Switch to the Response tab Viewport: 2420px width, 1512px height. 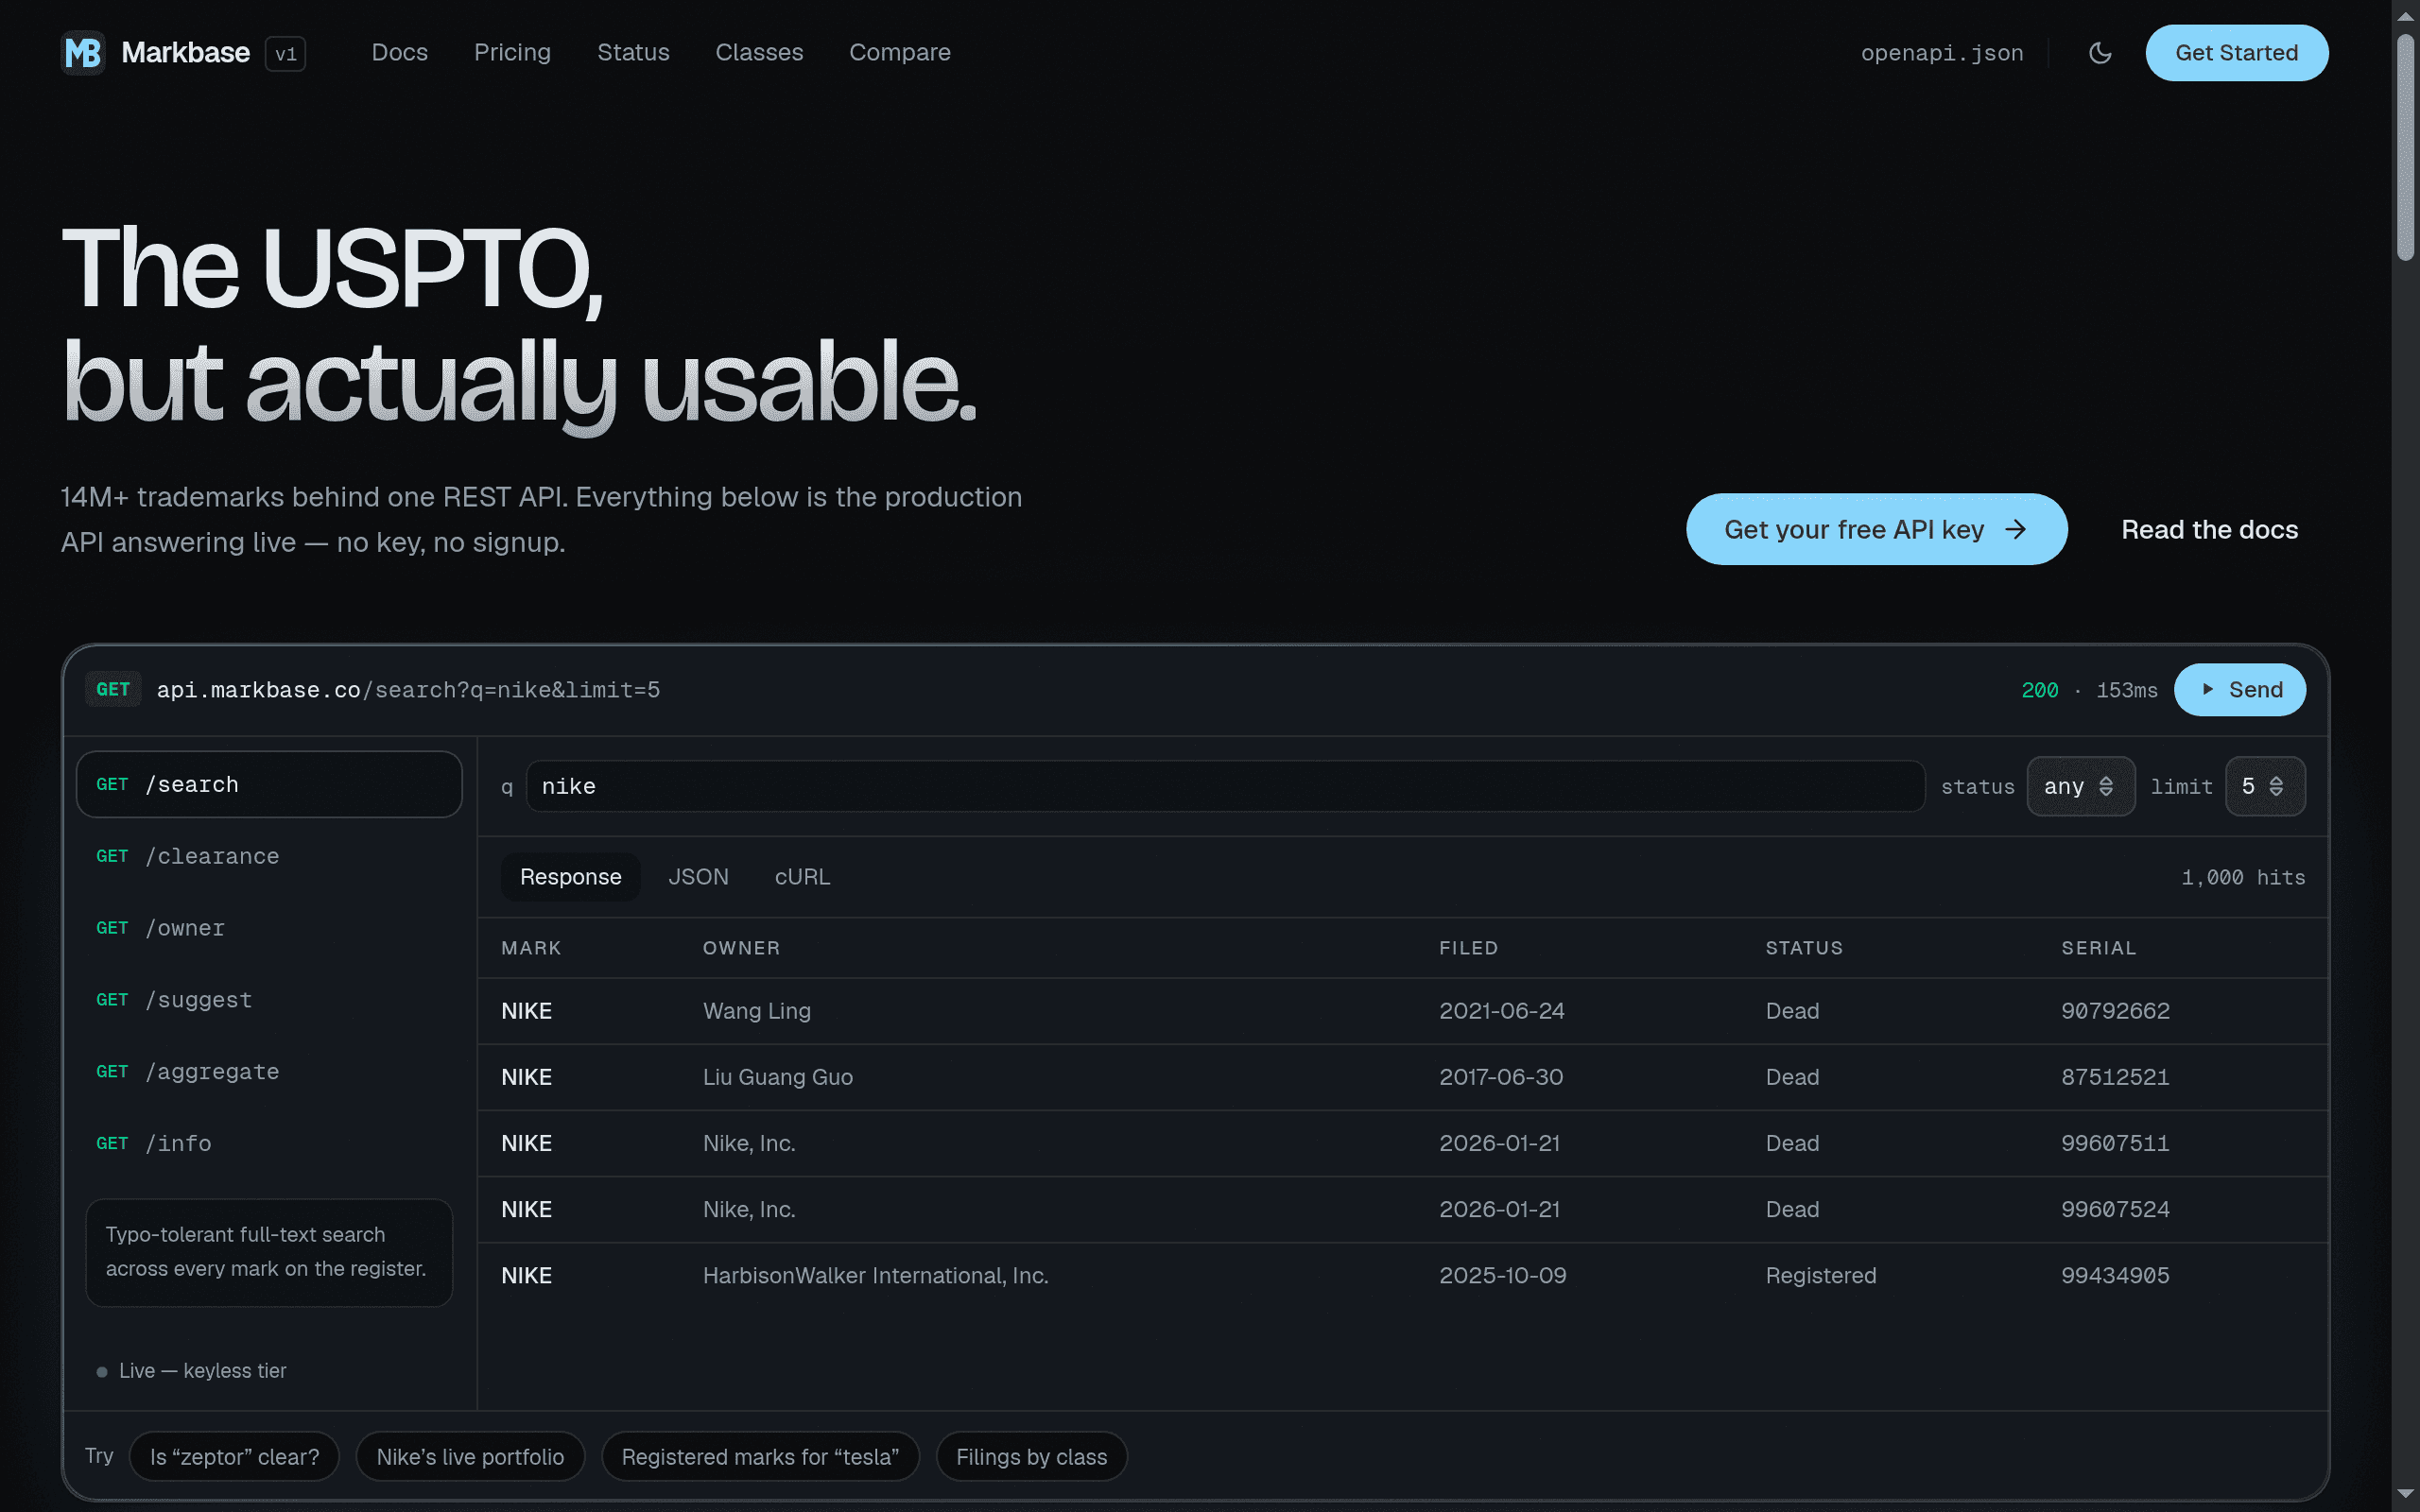pos(570,877)
